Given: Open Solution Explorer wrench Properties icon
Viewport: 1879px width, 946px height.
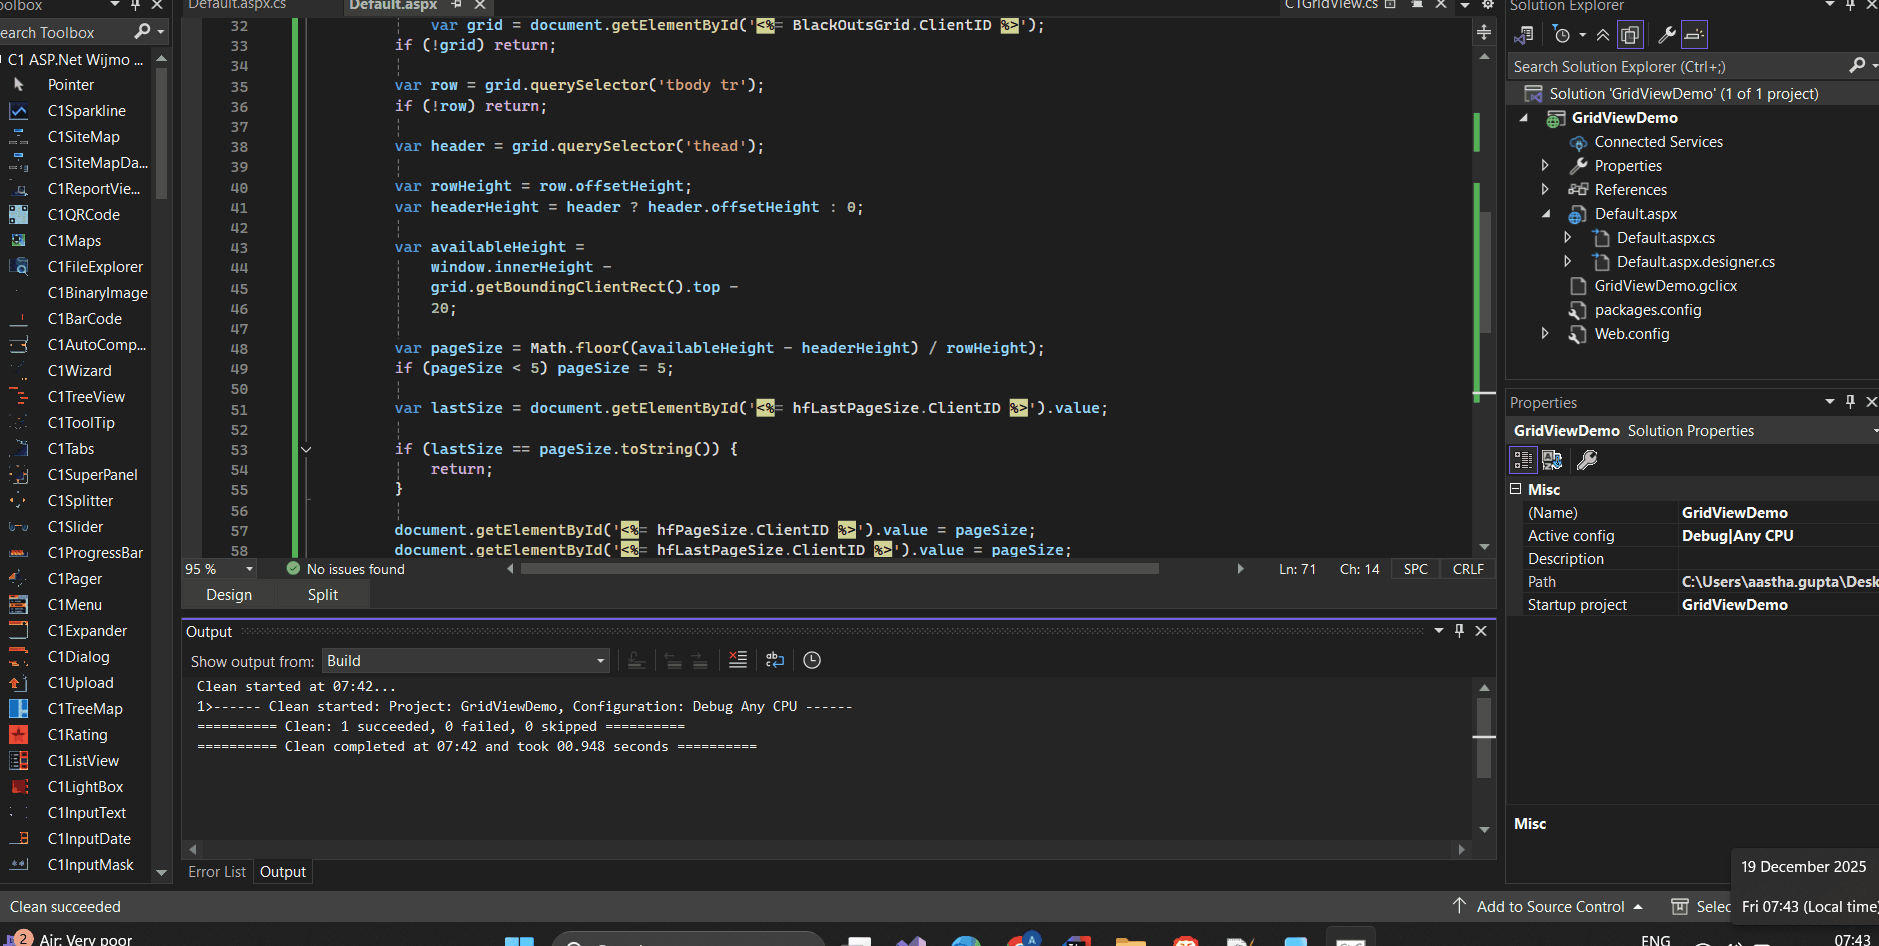Looking at the screenshot, I should tap(1666, 35).
